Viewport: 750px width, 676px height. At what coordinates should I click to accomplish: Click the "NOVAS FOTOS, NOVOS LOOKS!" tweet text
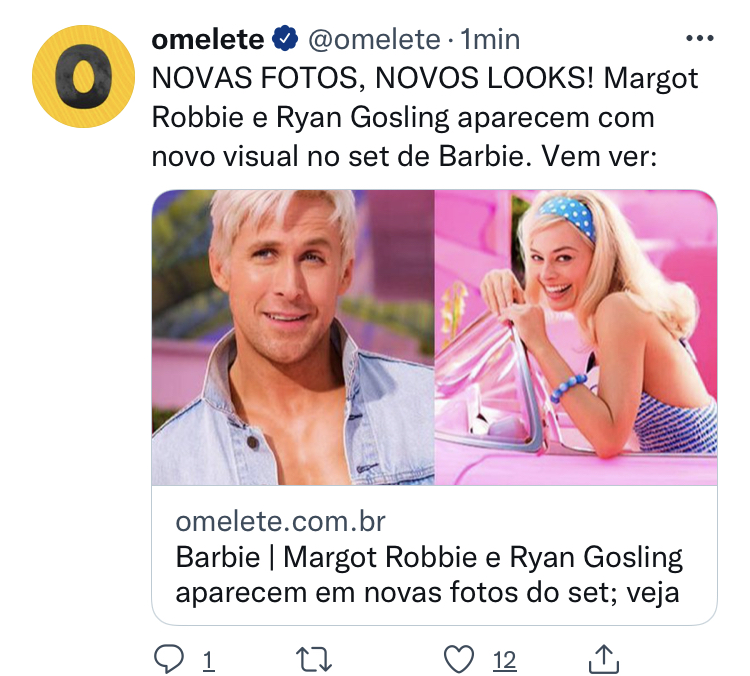pyautogui.click(x=375, y=79)
